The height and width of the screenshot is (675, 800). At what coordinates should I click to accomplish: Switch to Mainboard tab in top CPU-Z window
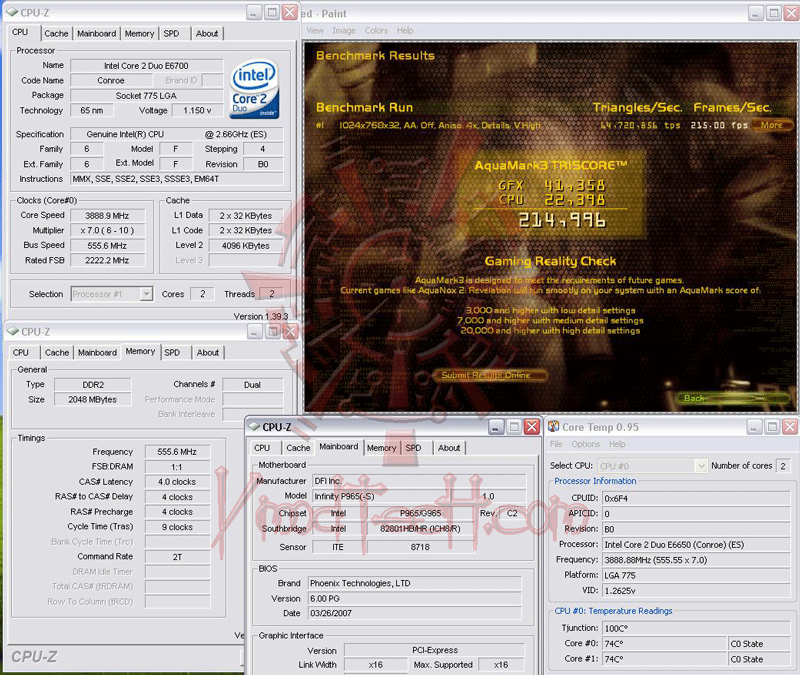(97, 34)
